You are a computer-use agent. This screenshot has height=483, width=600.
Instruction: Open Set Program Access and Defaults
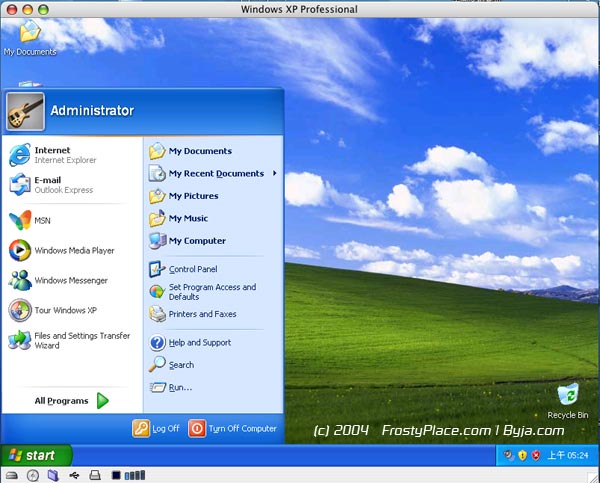coord(202,292)
